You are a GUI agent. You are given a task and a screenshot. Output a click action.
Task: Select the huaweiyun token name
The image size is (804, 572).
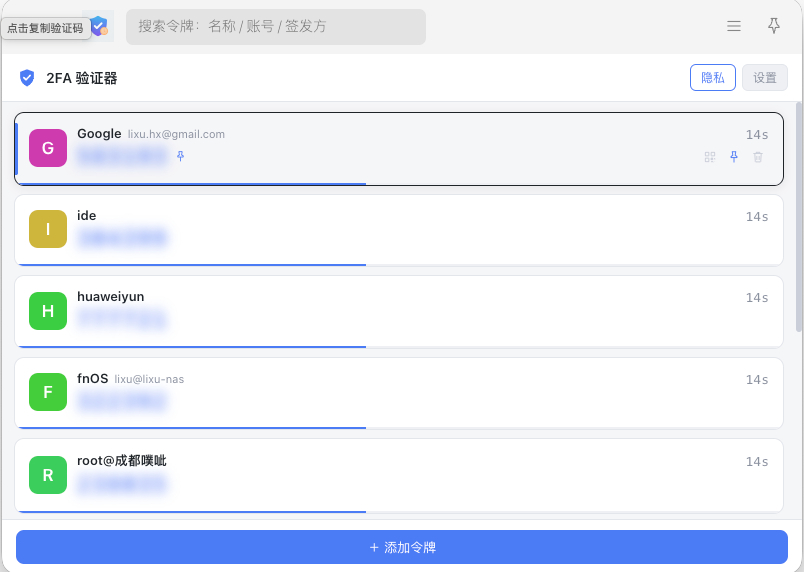click(x=111, y=297)
